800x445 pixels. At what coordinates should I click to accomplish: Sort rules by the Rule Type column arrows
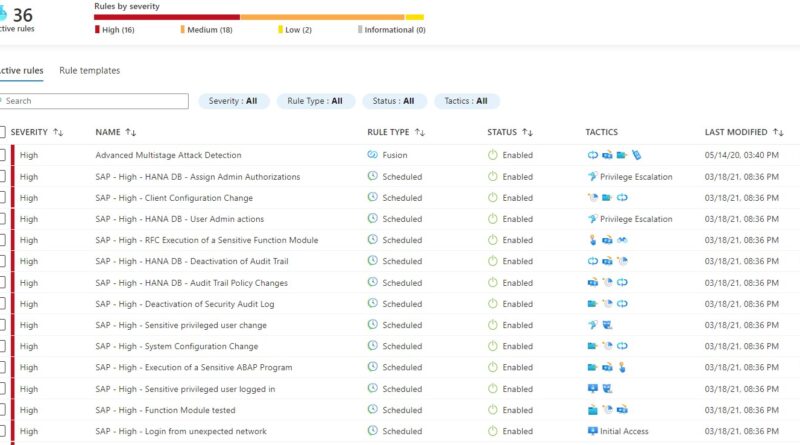(420, 133)
